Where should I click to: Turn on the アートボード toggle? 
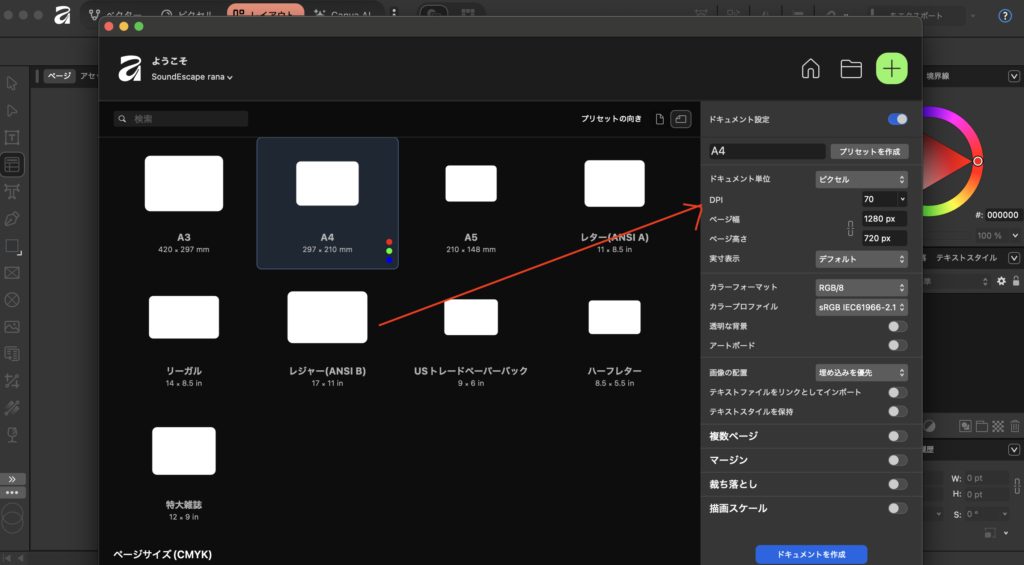coord(897,345)
